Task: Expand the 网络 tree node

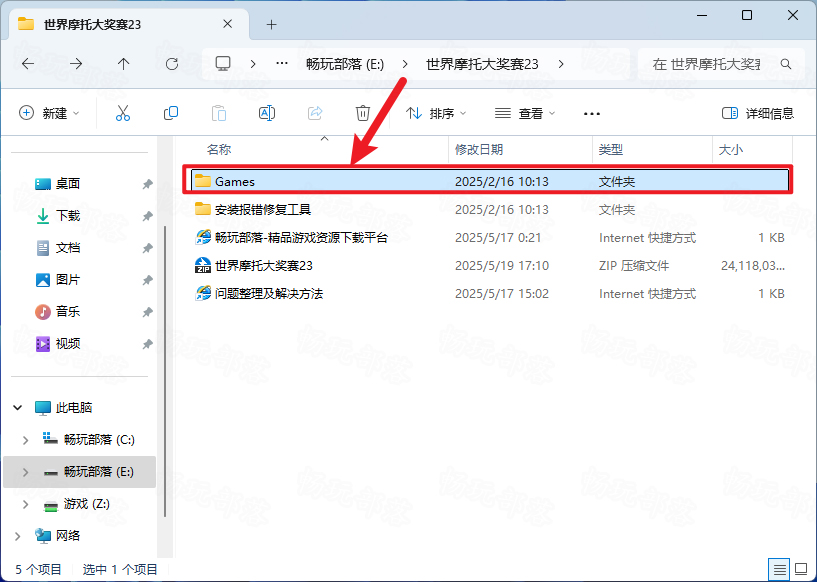Action: point(18,536)
